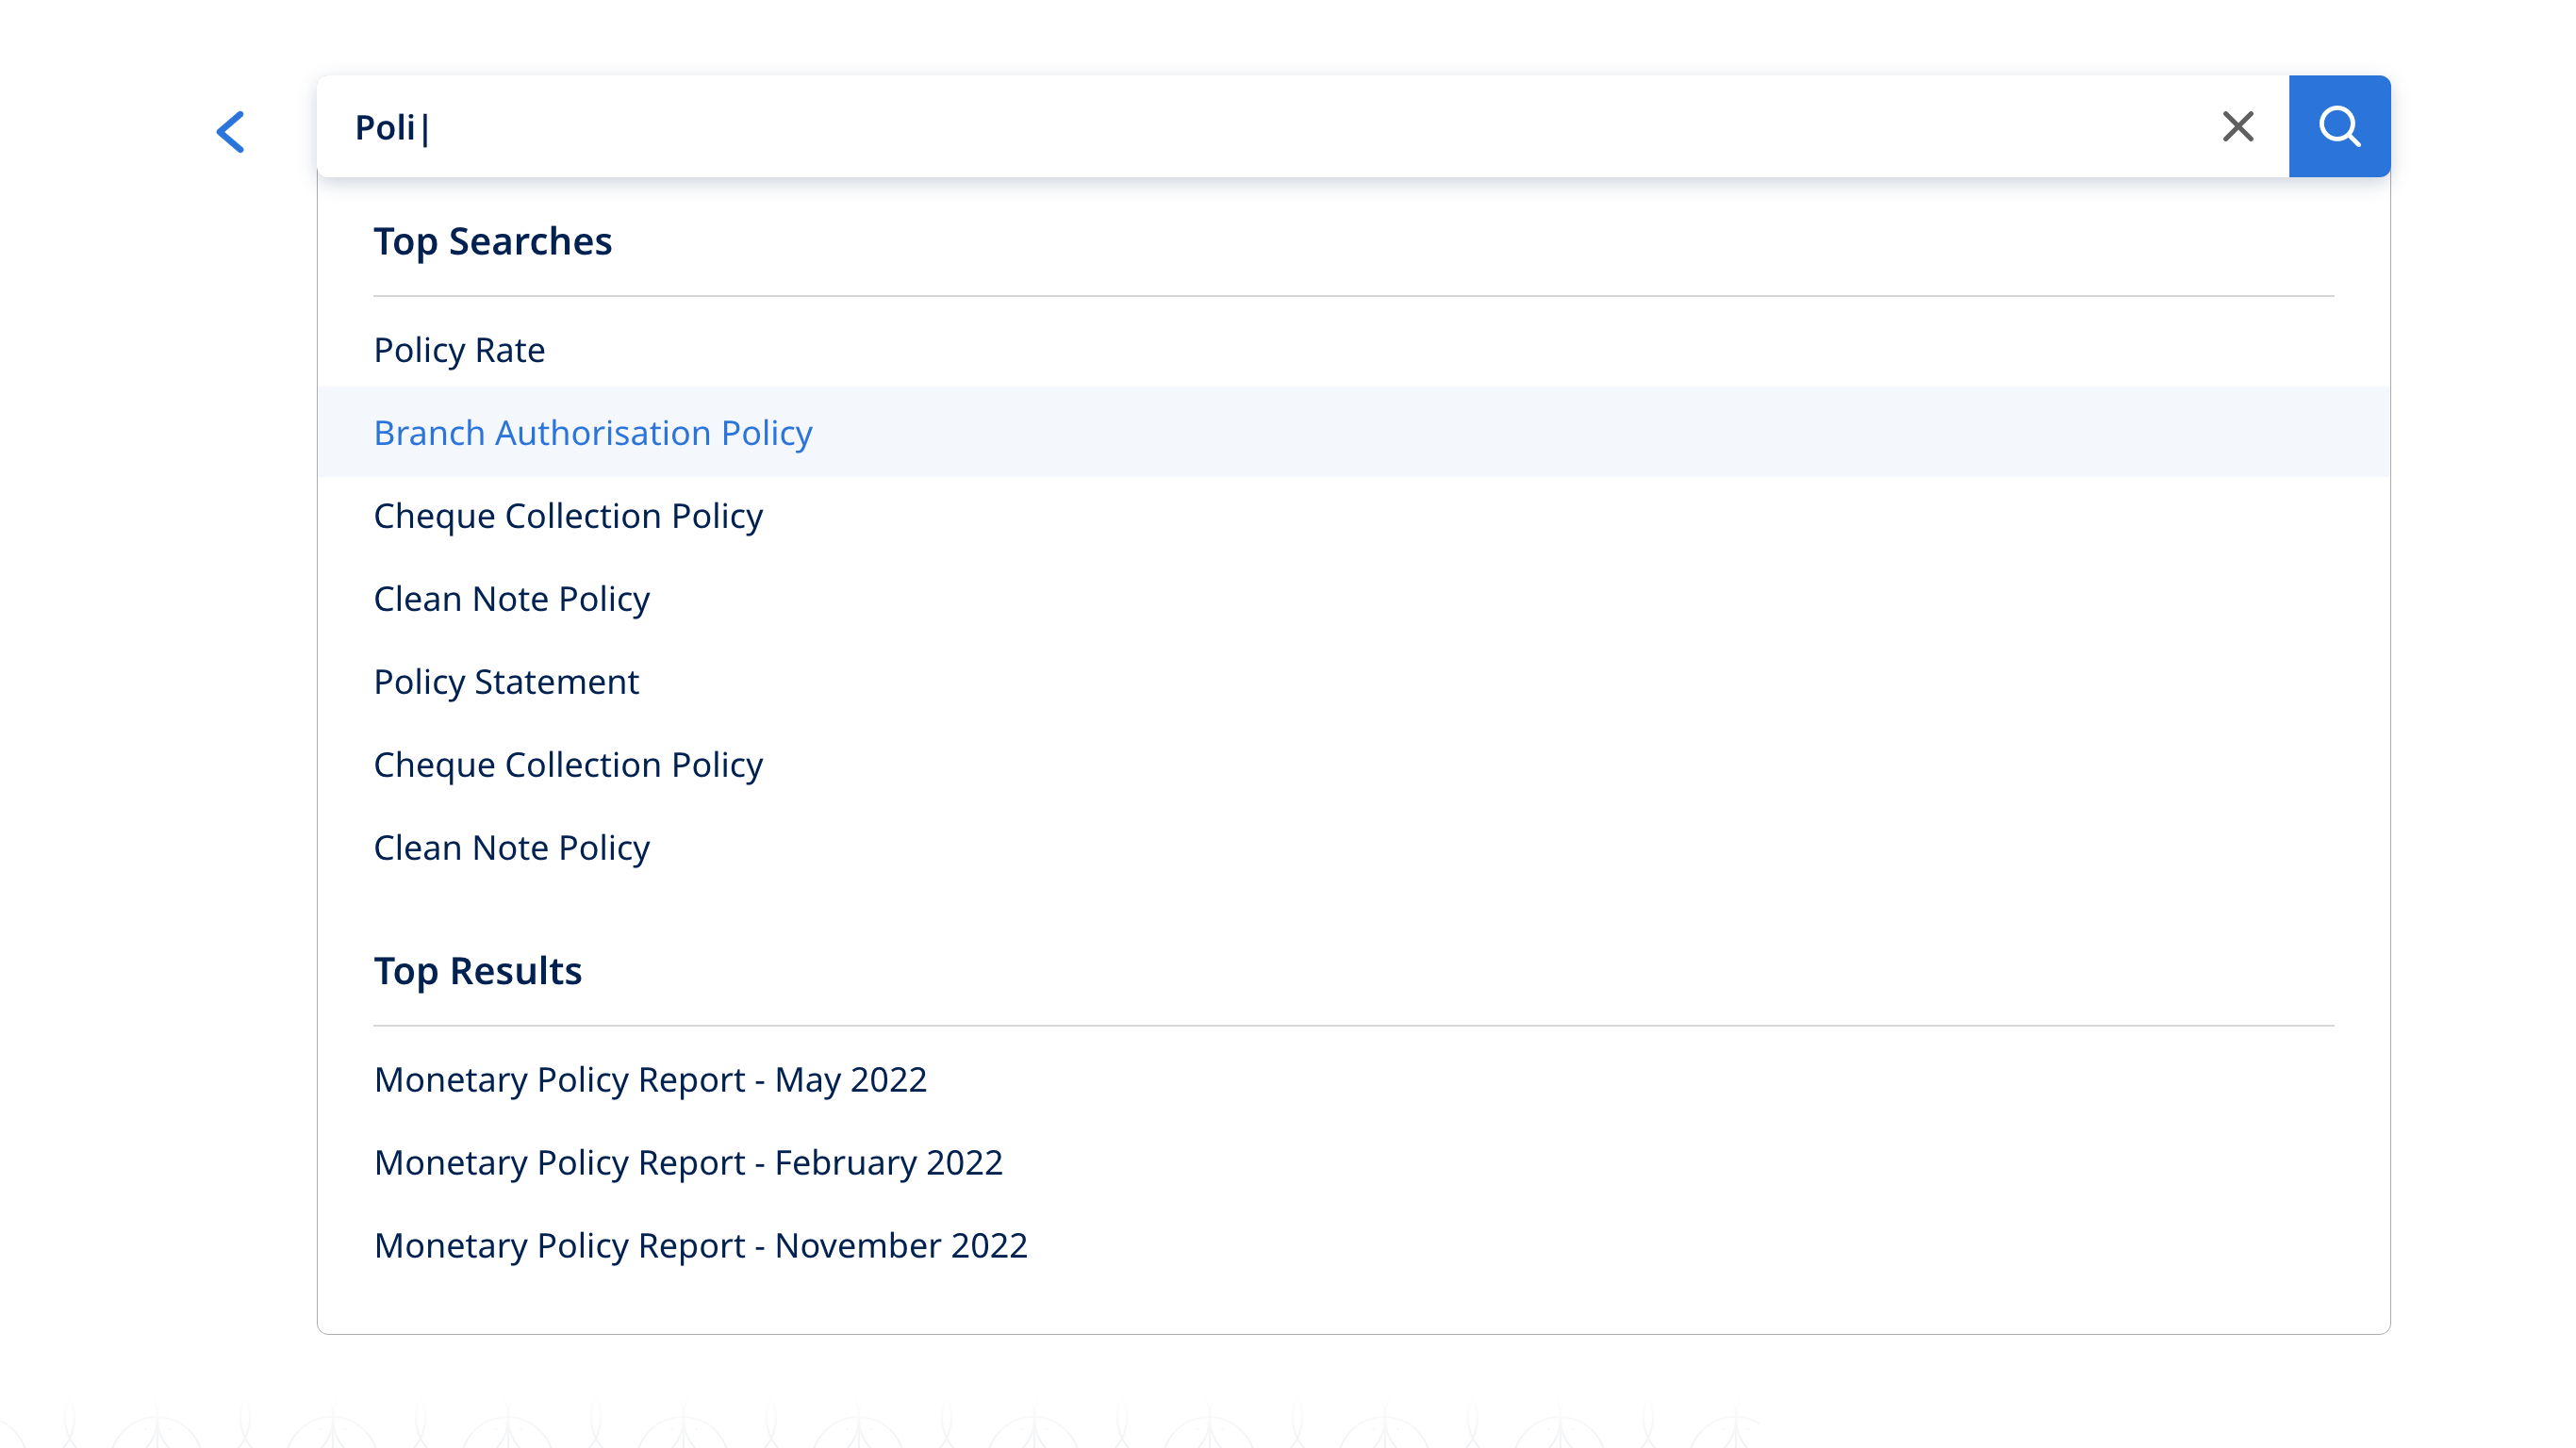
Task: Click the blue search magnifier button
Action: click(2338, 127)
